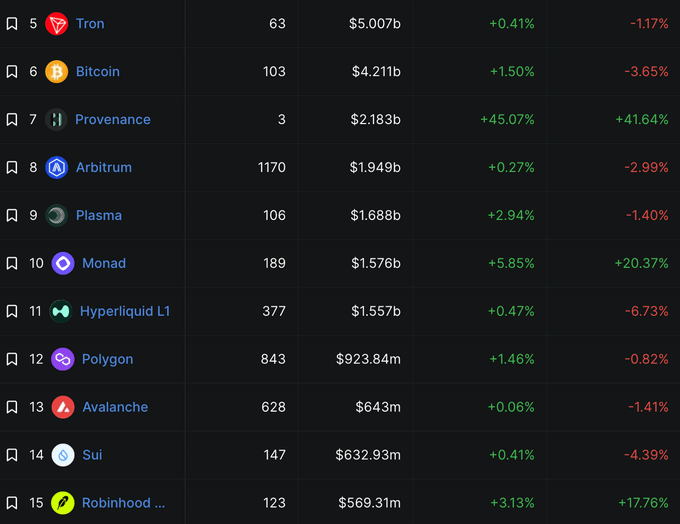Open the Provenance chain page

[x=113, y=119]
